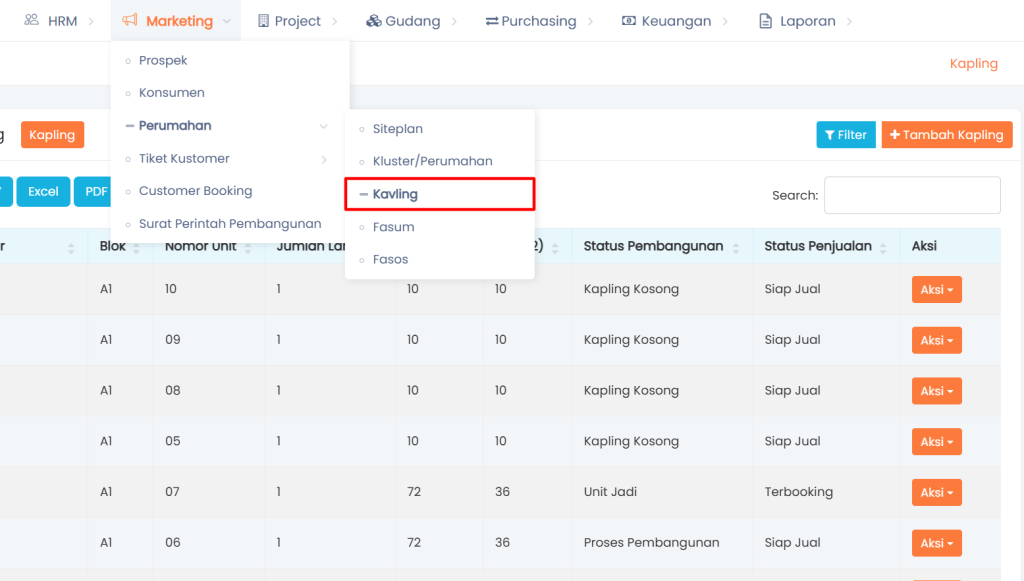The height and width of the screenshot is (581, 1024).
Task: Click the Laporan document icon
Action: [766, 21]
